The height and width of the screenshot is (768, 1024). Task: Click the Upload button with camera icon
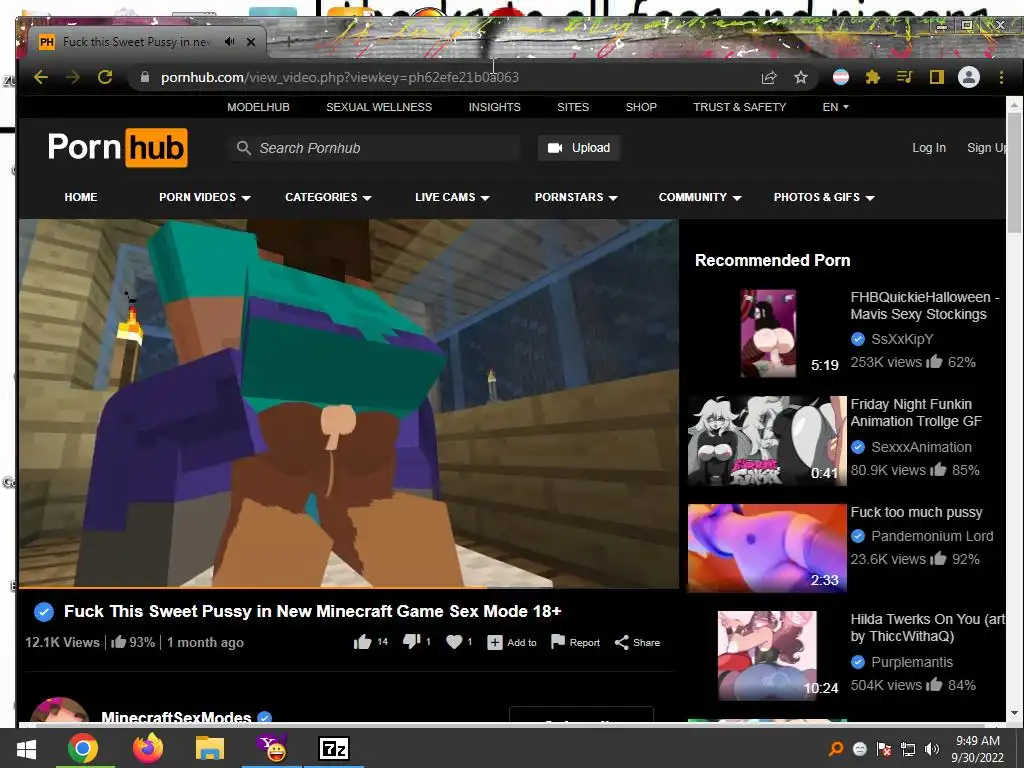coord(579,148)
